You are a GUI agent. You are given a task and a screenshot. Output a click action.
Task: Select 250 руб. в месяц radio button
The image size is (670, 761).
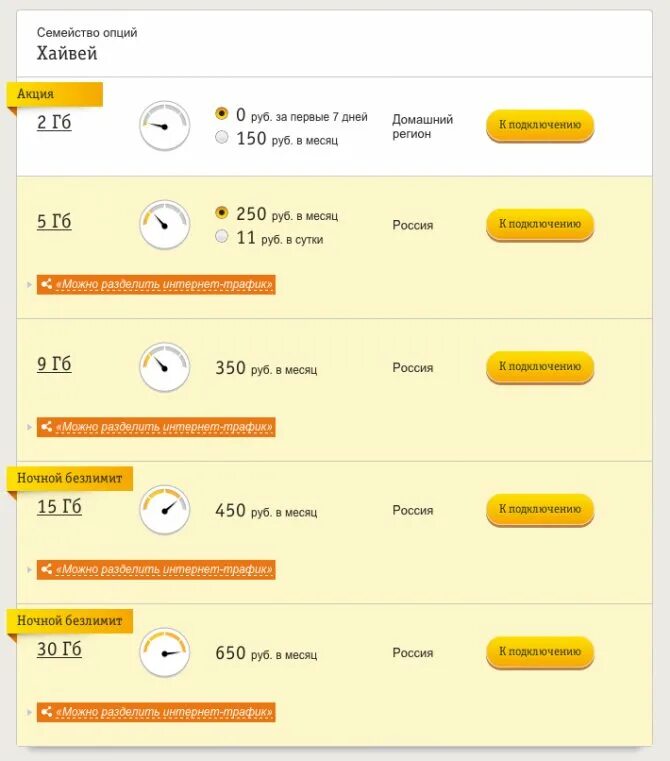click(221, 213)
